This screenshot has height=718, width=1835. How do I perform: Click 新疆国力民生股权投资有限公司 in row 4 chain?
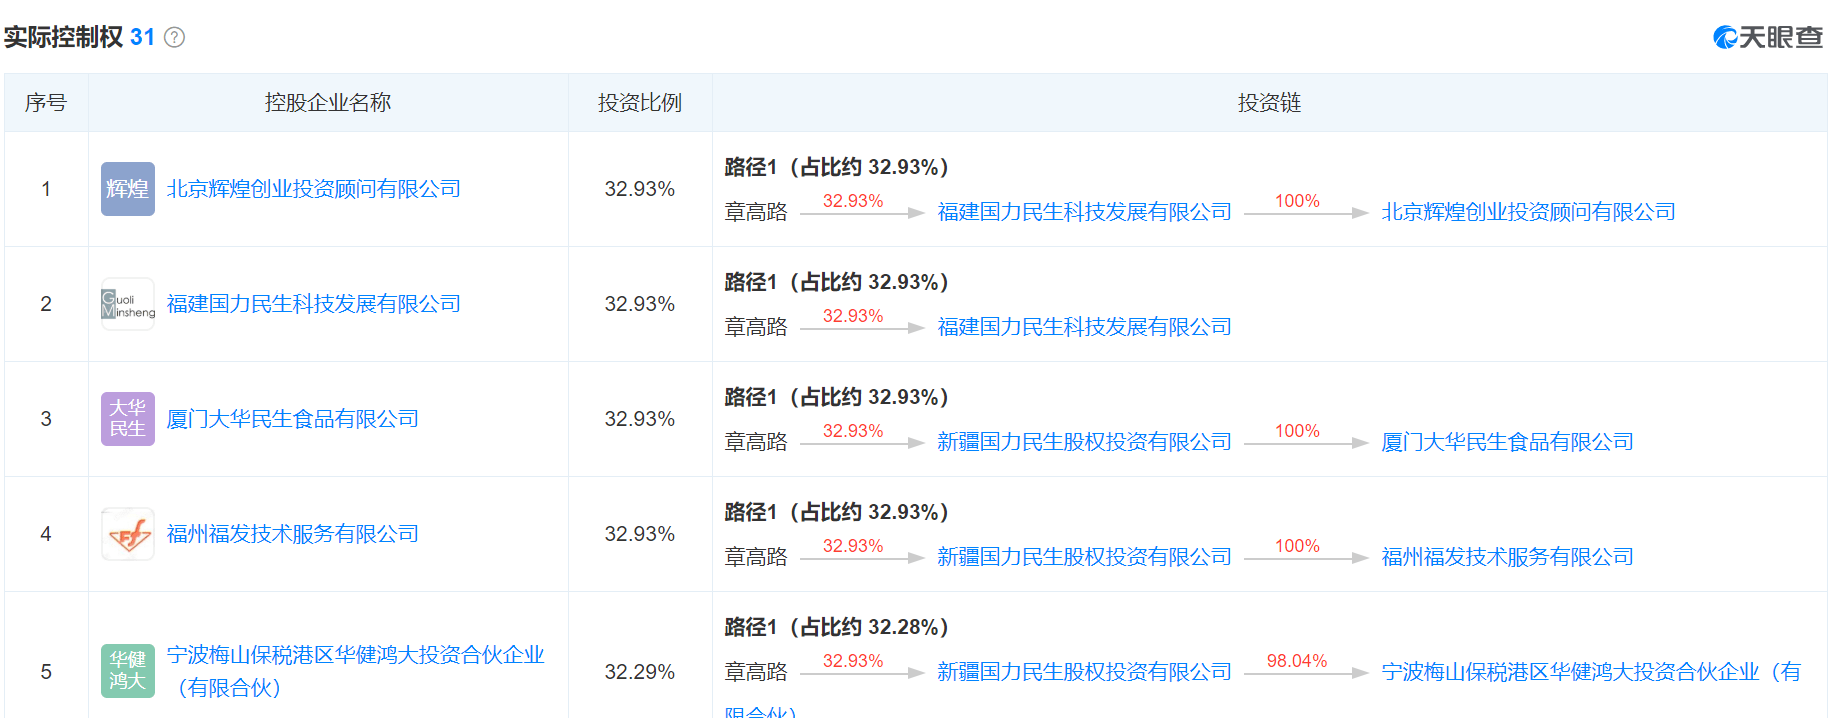pyautogui.click(x=1084, y=557)
